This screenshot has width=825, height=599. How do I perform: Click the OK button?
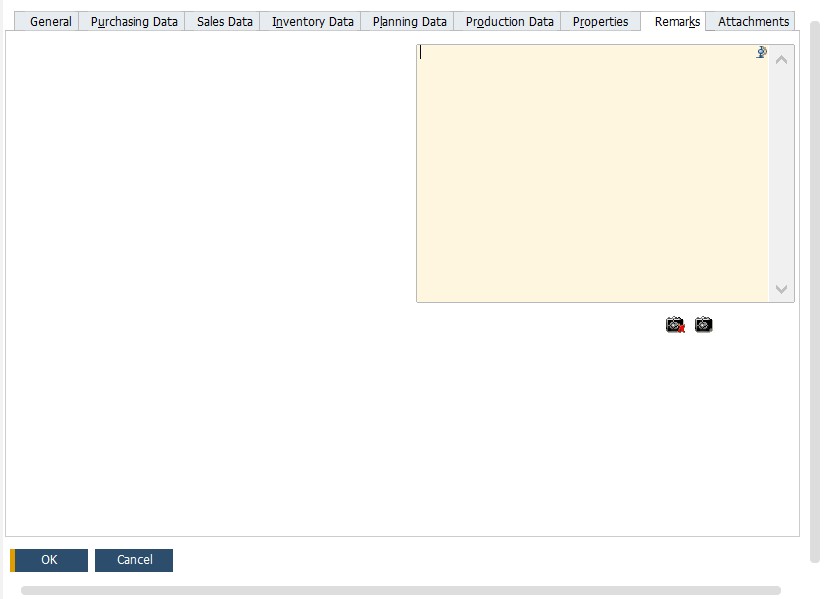(48, 560)
